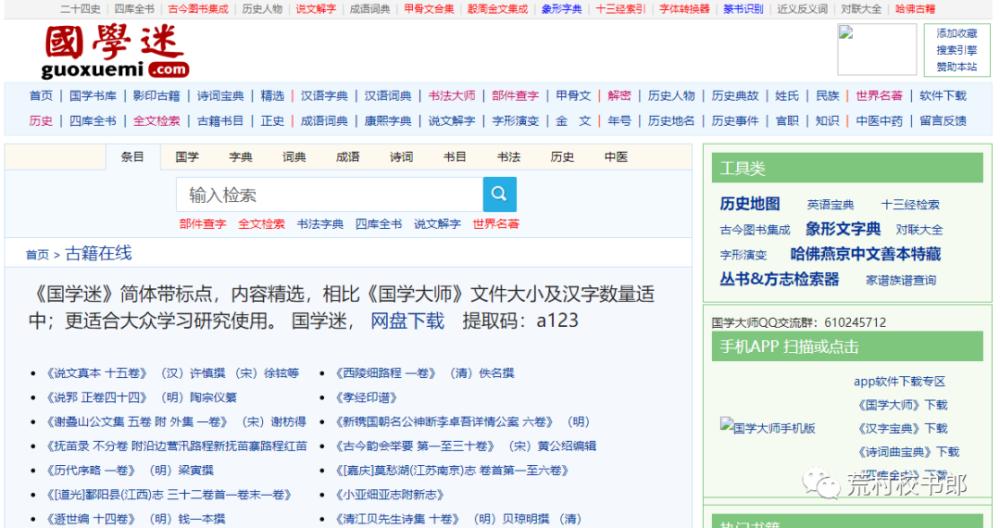
Task: Open 全文检索 in the second nav row
Action: pyautogui.click(x=157, y=121)
